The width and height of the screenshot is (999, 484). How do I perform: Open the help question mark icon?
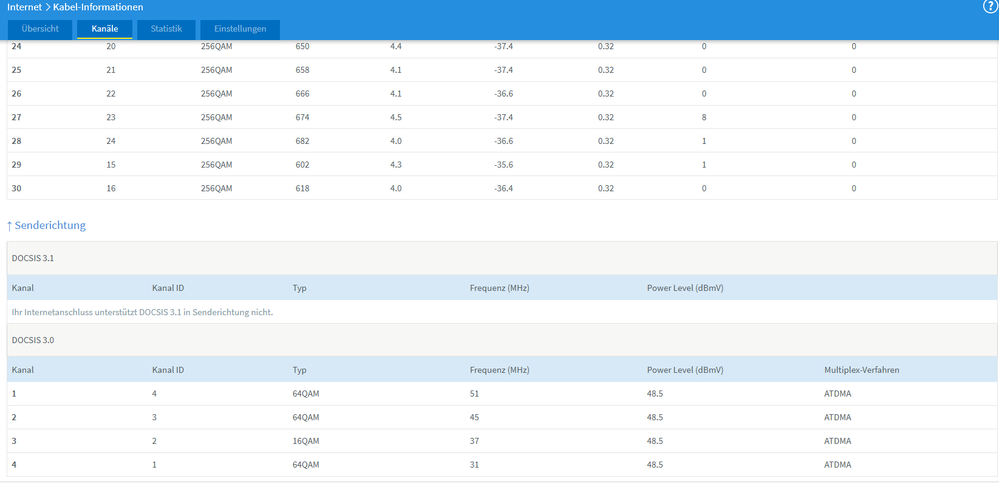click(x=991, y=7)
